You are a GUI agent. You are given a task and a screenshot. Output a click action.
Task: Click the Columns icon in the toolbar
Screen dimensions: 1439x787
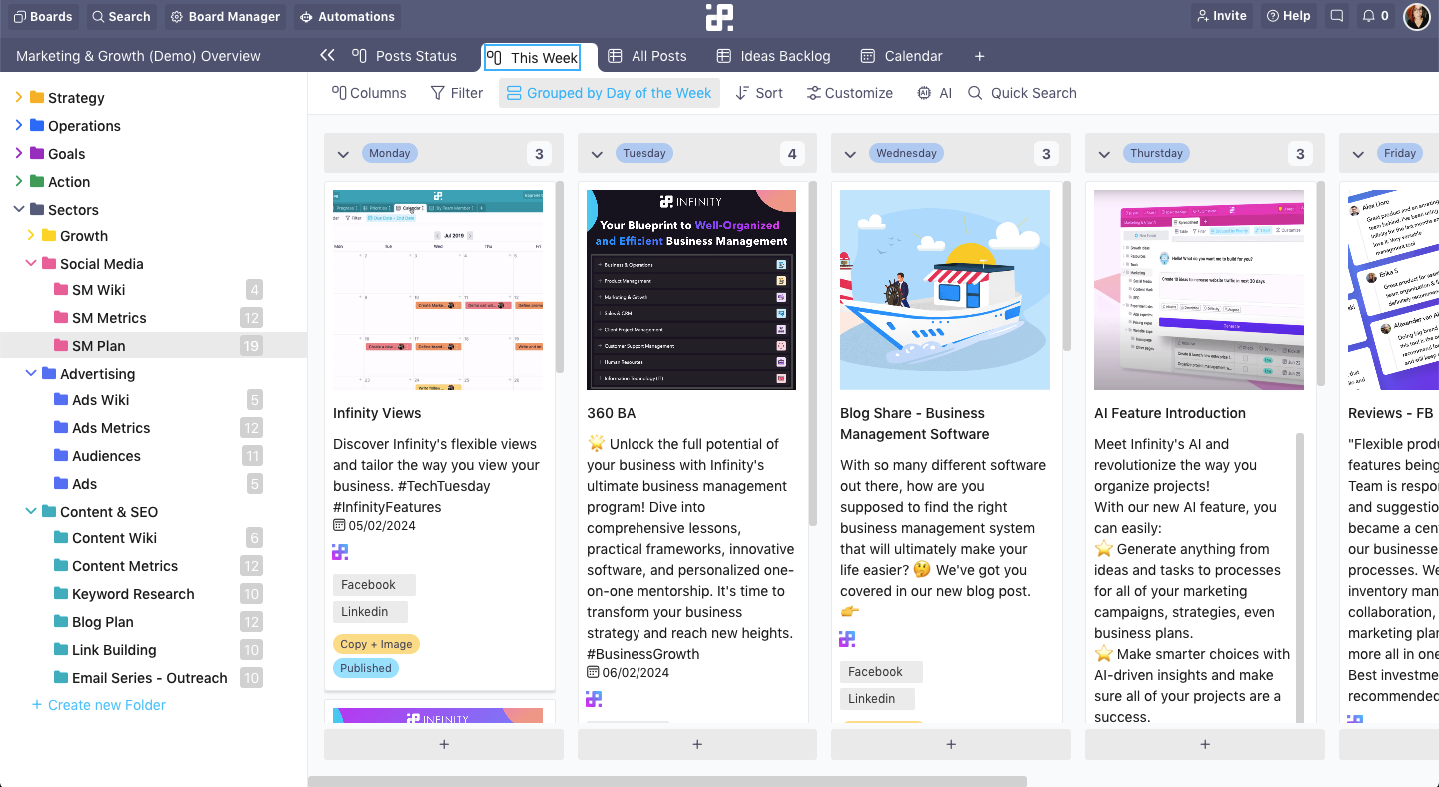coord(340,92)
